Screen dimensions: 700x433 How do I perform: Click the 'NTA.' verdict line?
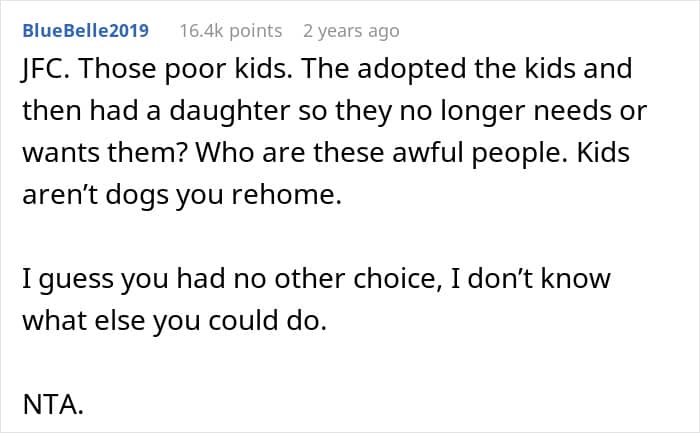pyautogui.click(x=53, y=405)
